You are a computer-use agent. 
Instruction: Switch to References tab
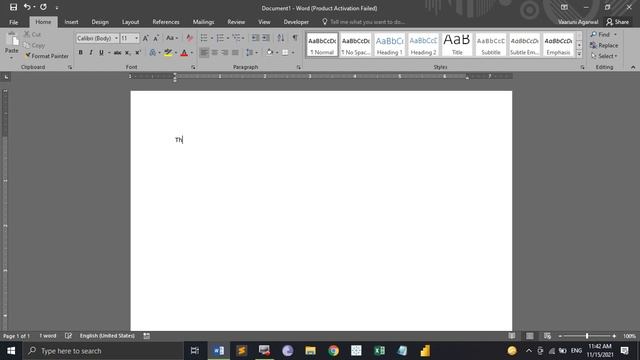tap(166, 22)
